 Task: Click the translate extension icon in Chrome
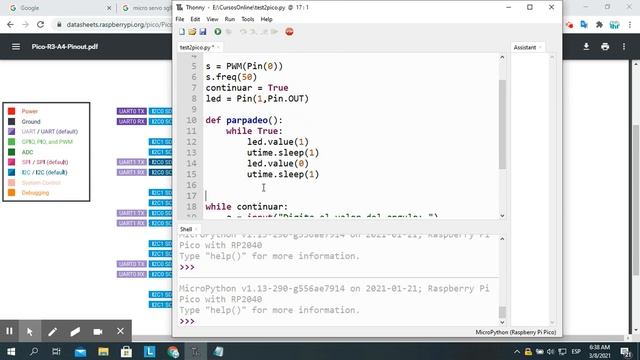[584, 25]
